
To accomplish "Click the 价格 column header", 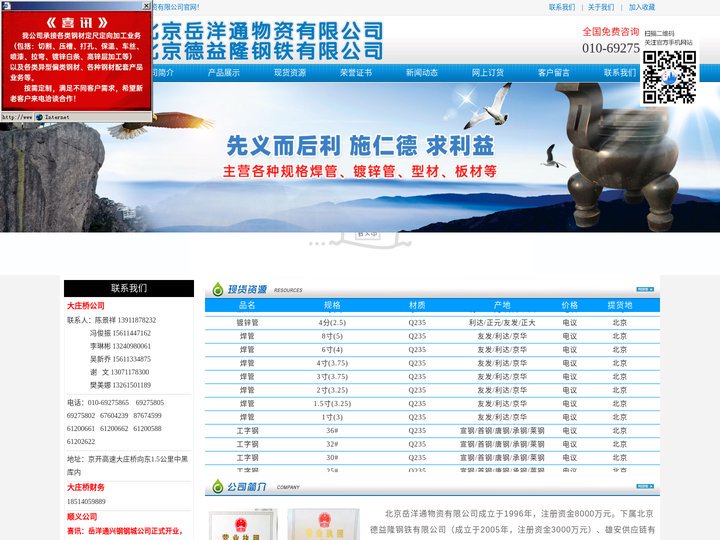I will (569, 305).
